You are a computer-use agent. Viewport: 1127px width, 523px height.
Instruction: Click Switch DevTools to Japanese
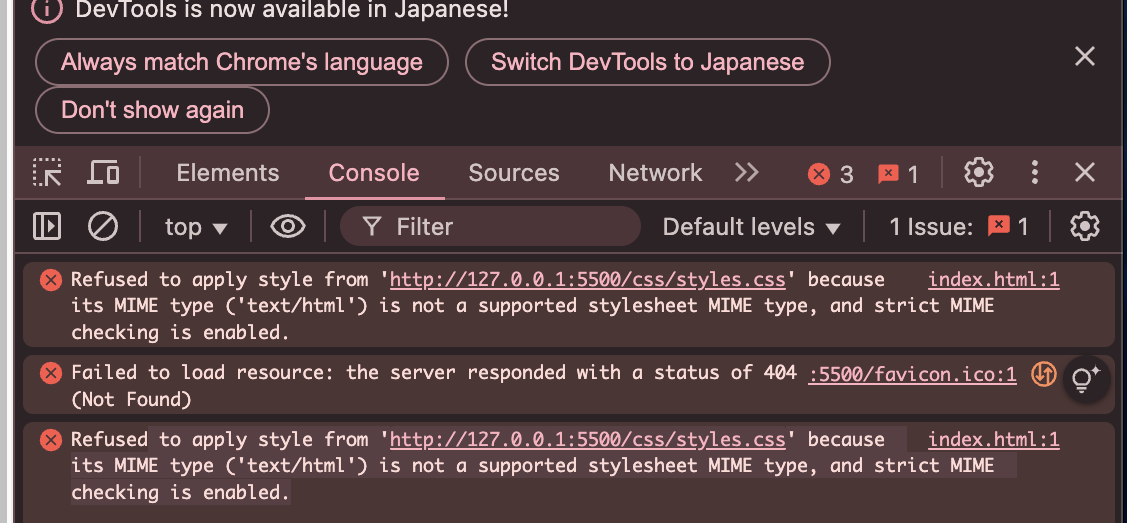[648, 62]
